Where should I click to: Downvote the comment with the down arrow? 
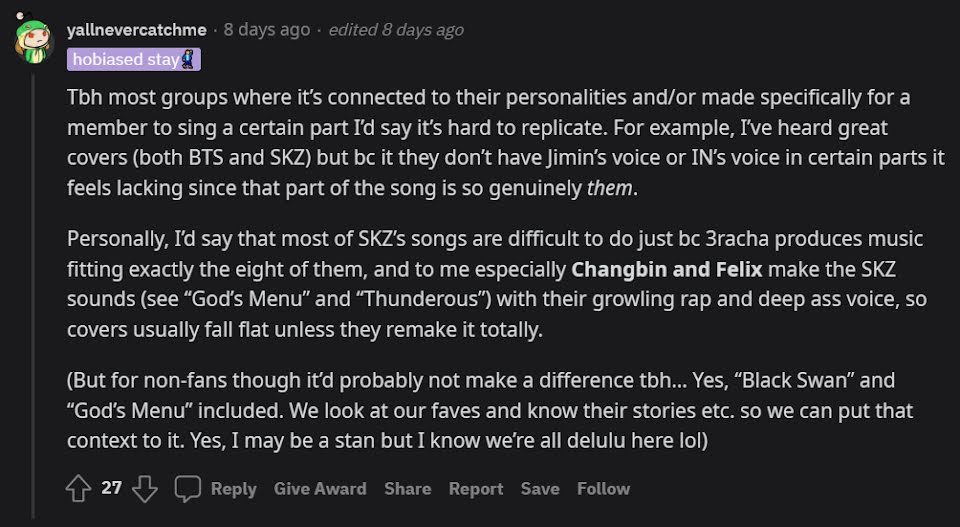(145, 489)
